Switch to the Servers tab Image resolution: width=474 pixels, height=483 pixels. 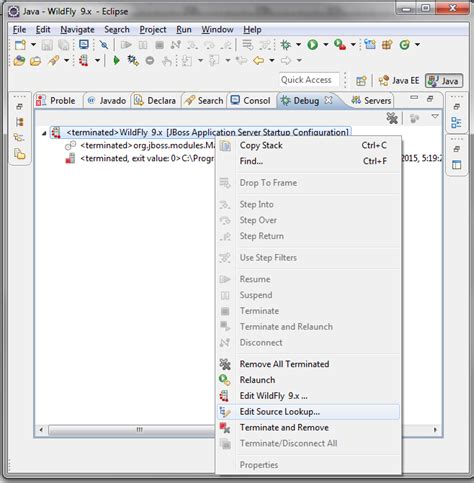point(371,101)
